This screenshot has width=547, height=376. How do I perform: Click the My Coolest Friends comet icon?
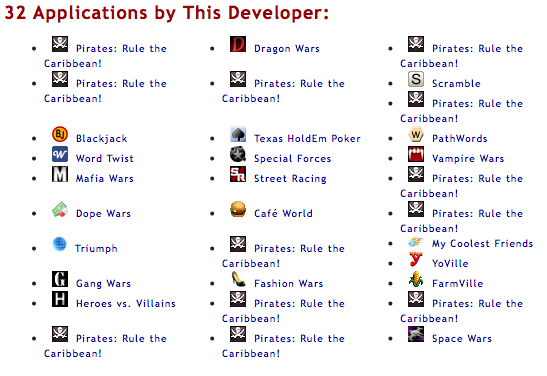415,242
